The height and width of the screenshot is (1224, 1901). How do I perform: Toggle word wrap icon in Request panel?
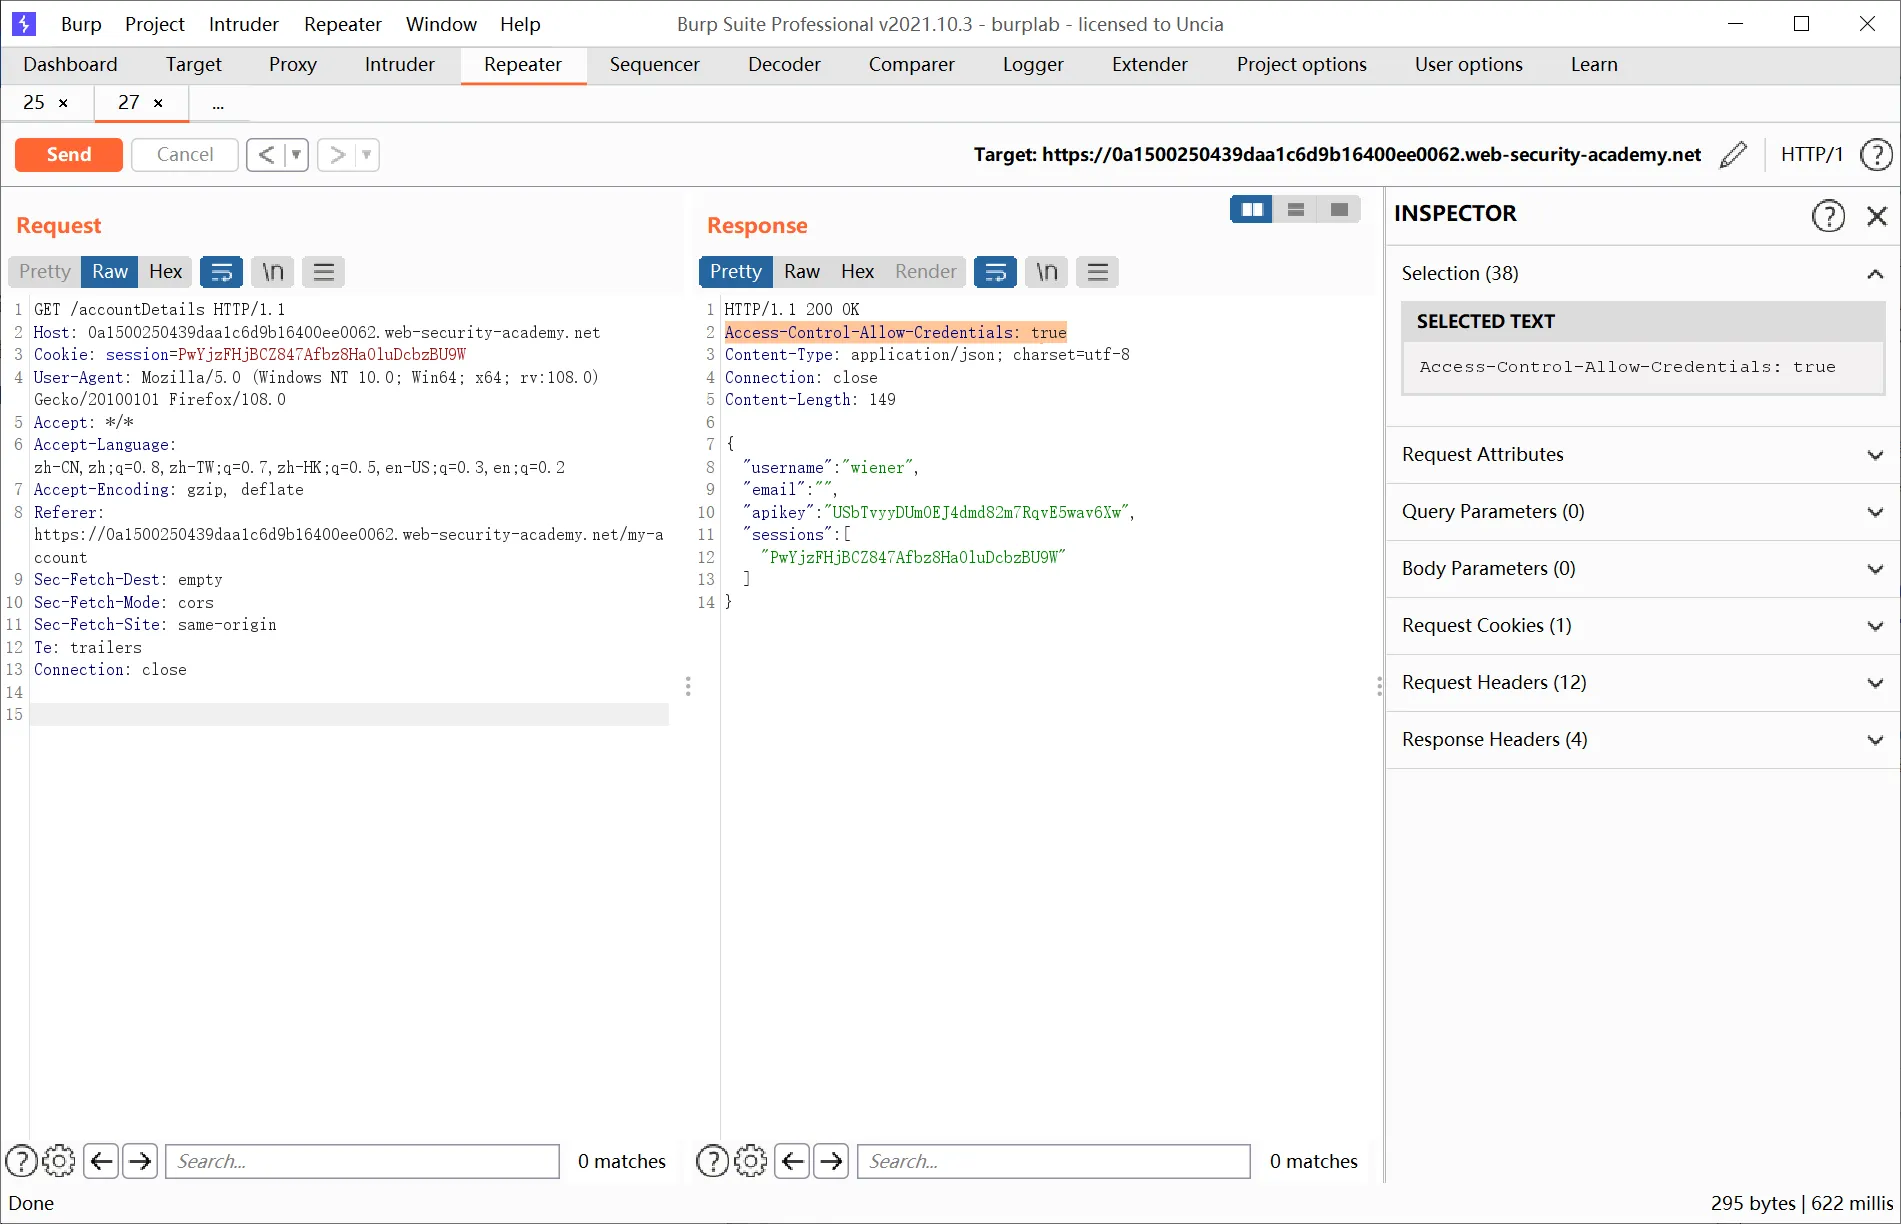[x=222, y=271]
